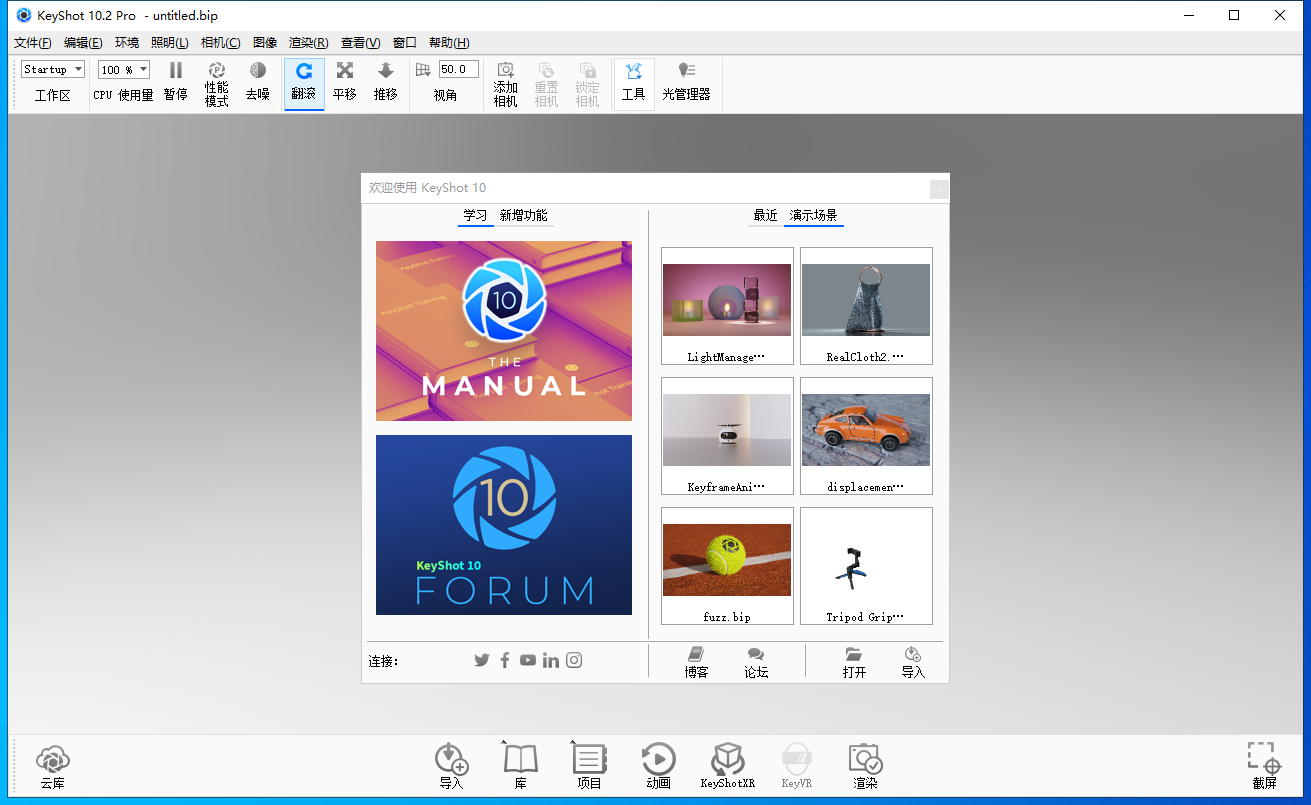The image size is (1311, 805).
Task: Open the 渲染 render dialog icon
Action: (x=865, y=759)
